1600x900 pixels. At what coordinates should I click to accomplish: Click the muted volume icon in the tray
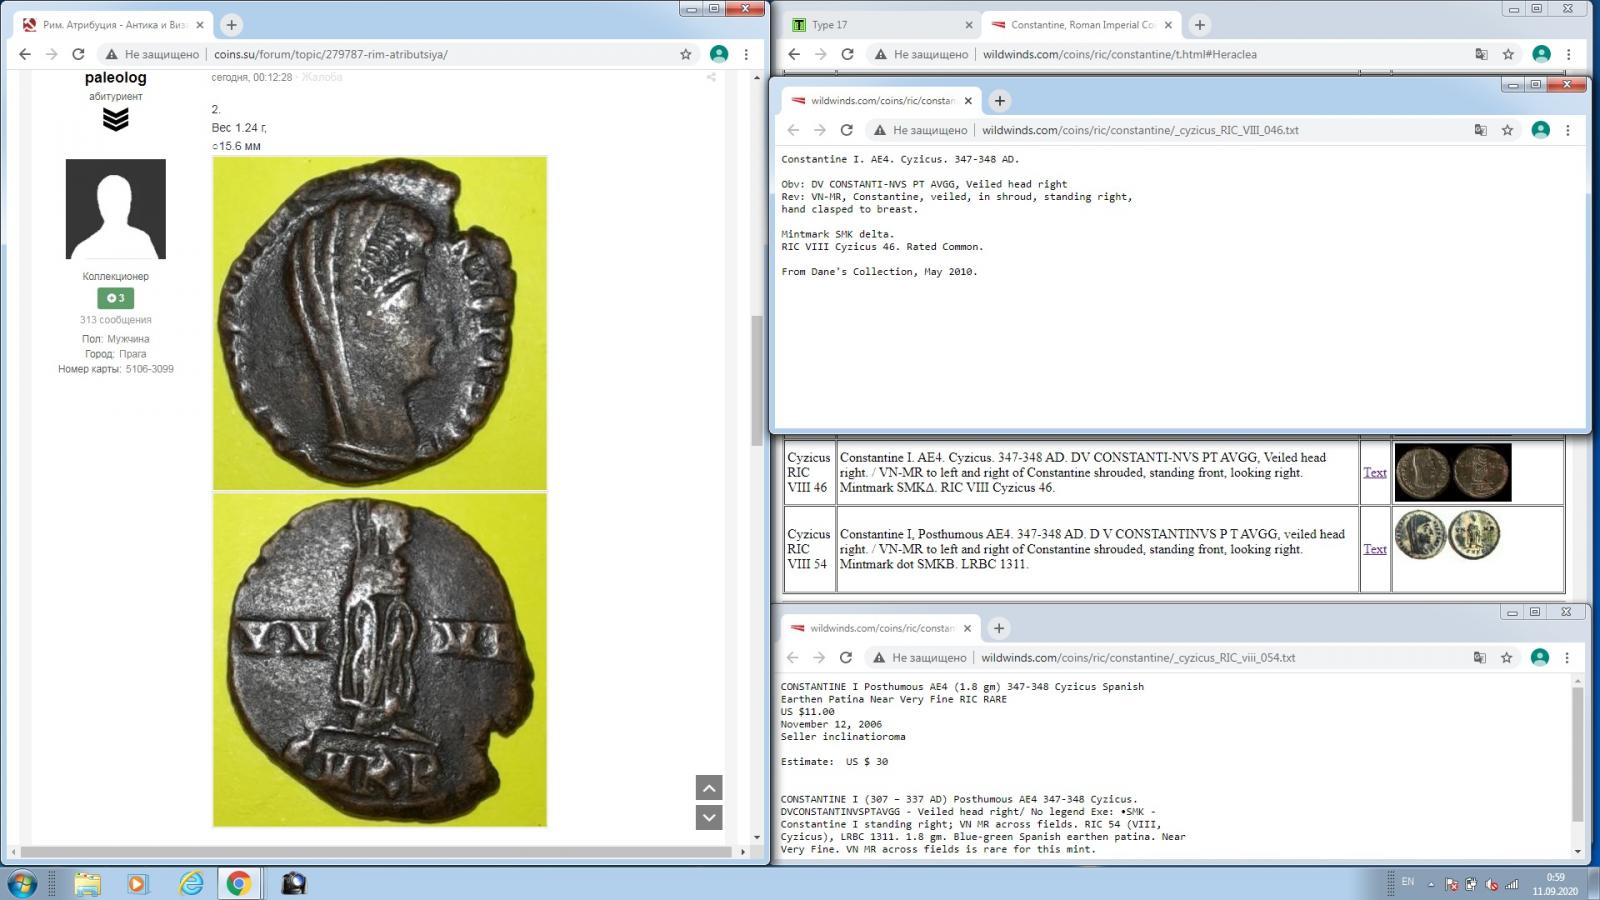[1491, 884]
